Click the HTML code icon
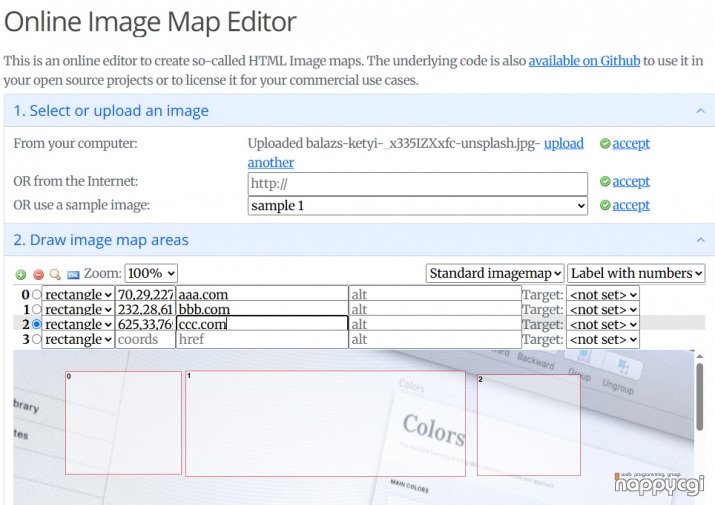 pyautogui.click(x=73, y=275)
